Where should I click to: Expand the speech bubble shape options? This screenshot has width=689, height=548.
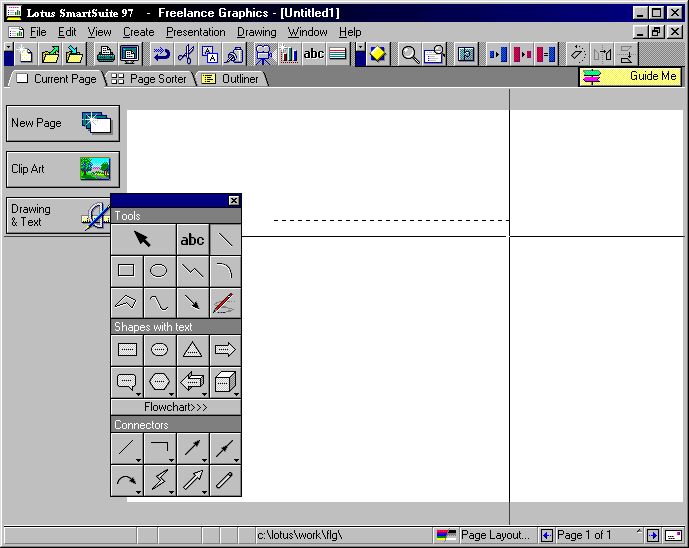click(x=138, y=394)
